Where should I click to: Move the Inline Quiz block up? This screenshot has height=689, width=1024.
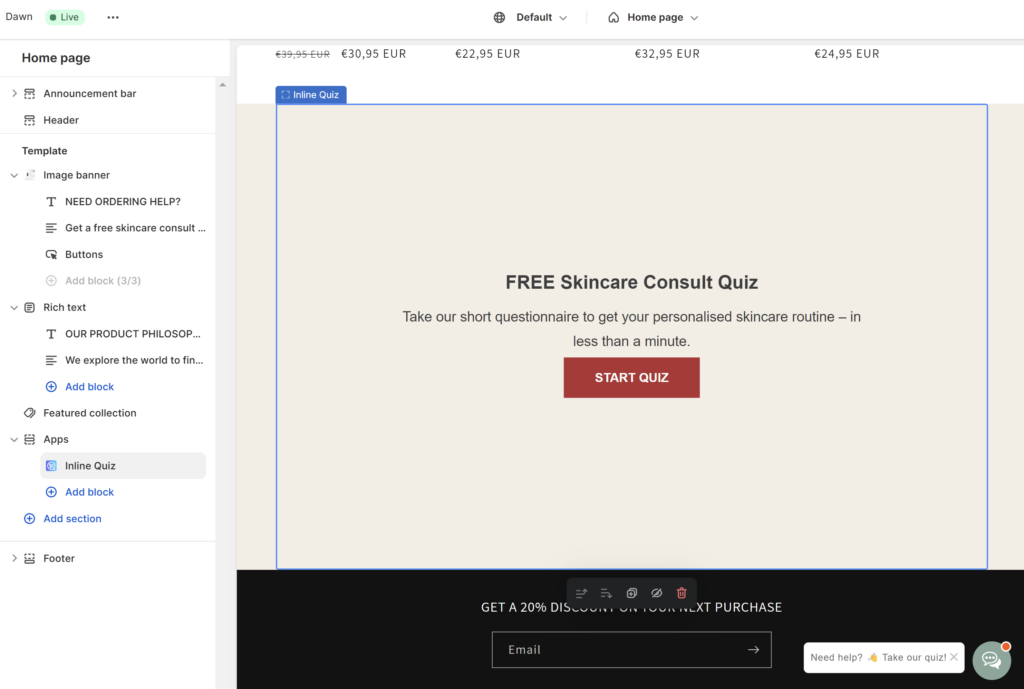coord(581,593)
